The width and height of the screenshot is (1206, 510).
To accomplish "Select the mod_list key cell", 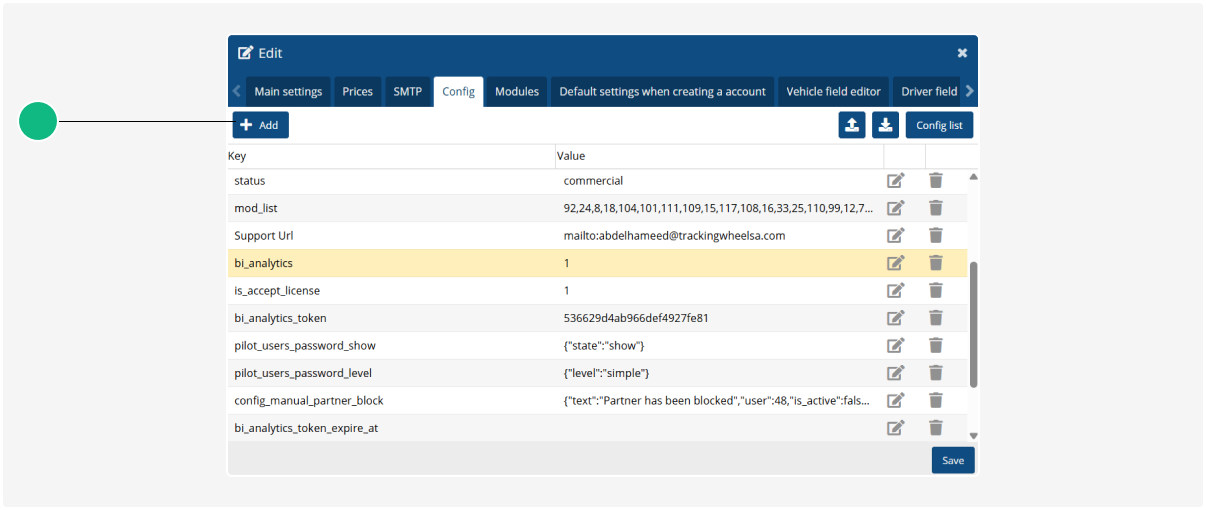I will (391, 208).
